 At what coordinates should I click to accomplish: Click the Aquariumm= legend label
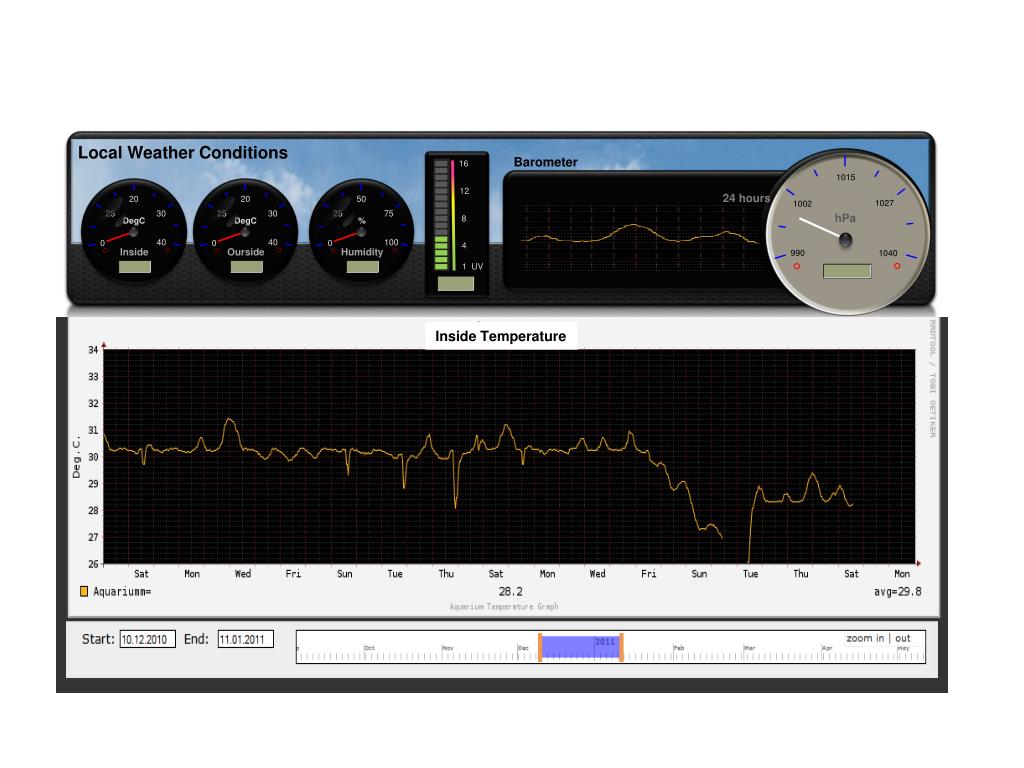point(122,592)
